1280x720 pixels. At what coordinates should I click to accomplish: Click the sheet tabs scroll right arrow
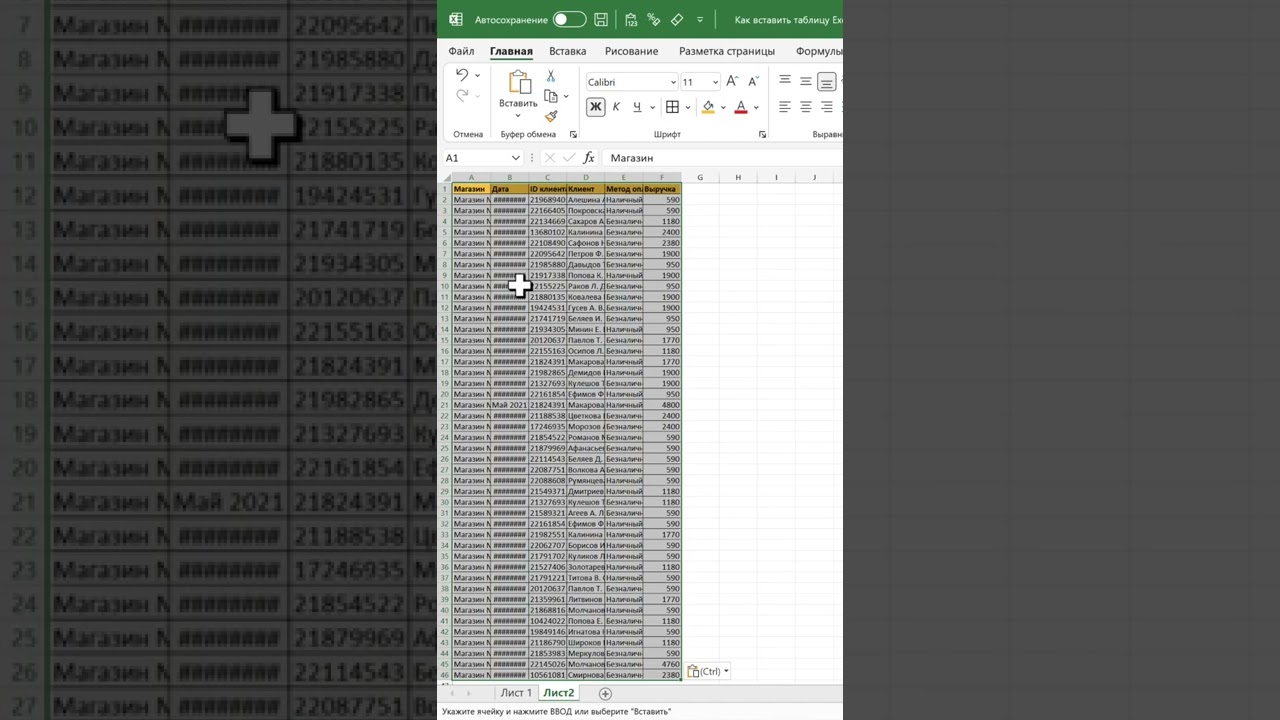pyautogui.click(x=468, y=693)
